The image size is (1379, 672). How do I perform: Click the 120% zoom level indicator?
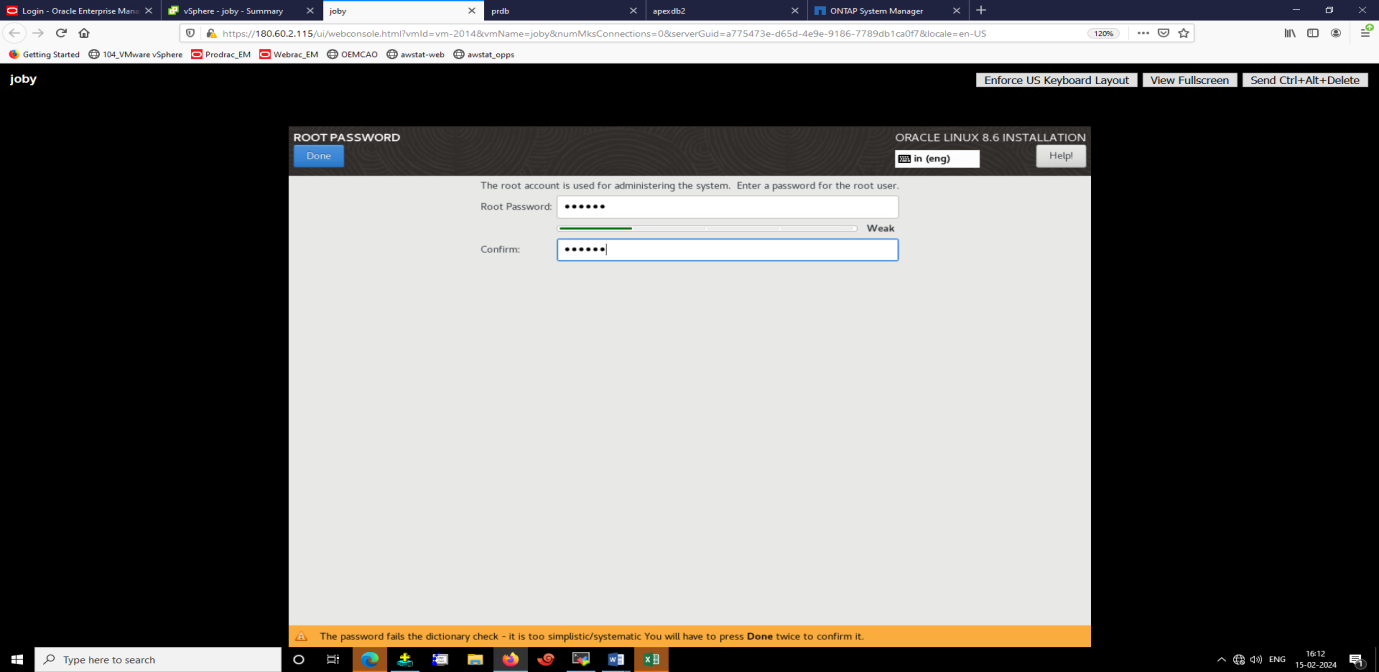tap(1103, 33)
